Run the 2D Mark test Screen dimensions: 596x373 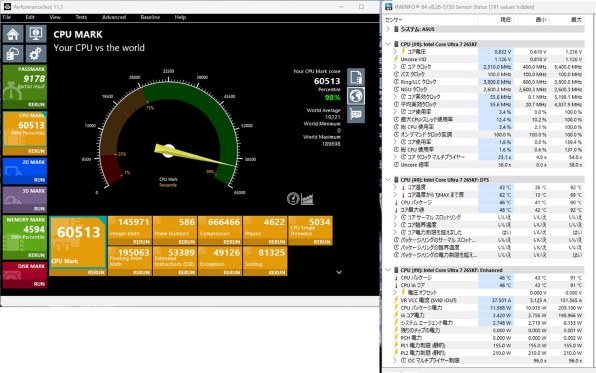(39, 179)
